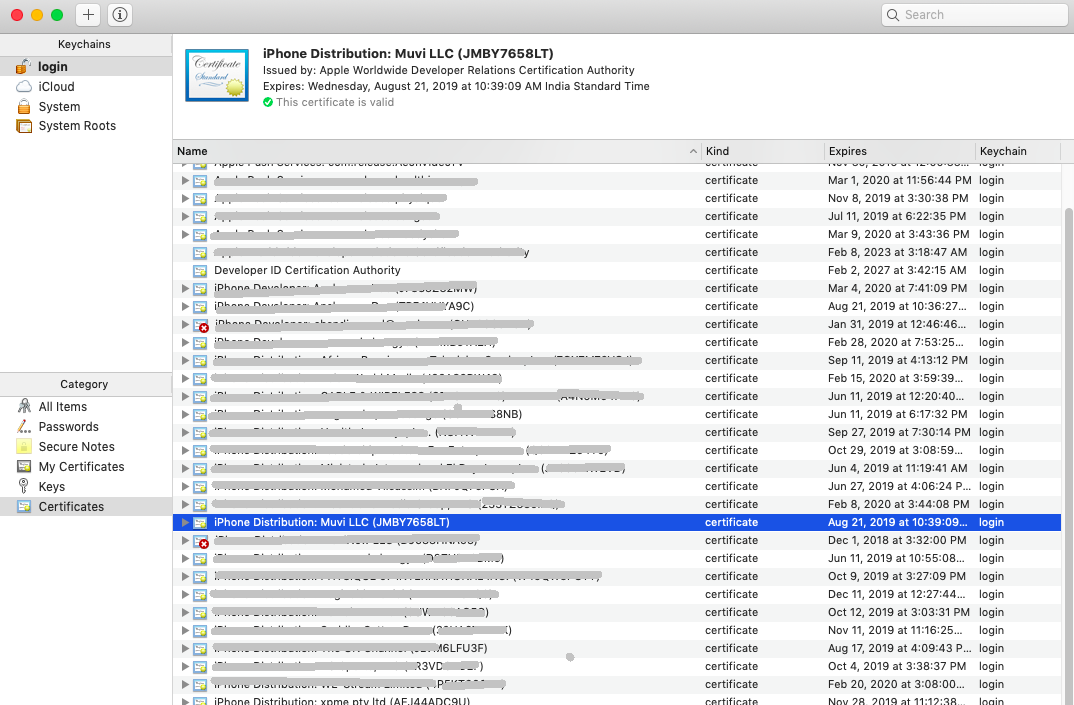Show Secure Notes category
The height and width of the screenshot is (705, 1074).
(x=86, y=447)
